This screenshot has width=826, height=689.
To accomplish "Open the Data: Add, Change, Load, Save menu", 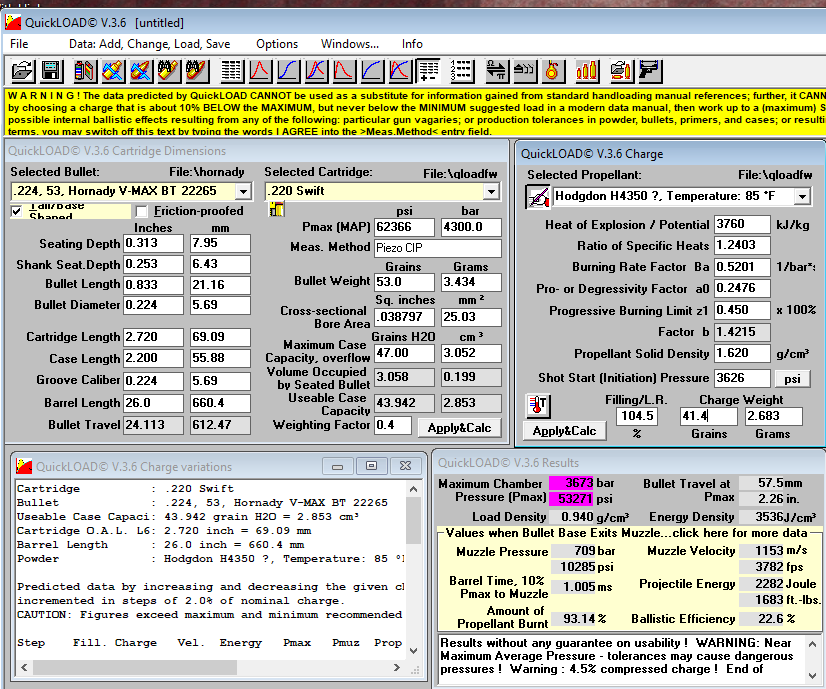I will pos(150,44).
